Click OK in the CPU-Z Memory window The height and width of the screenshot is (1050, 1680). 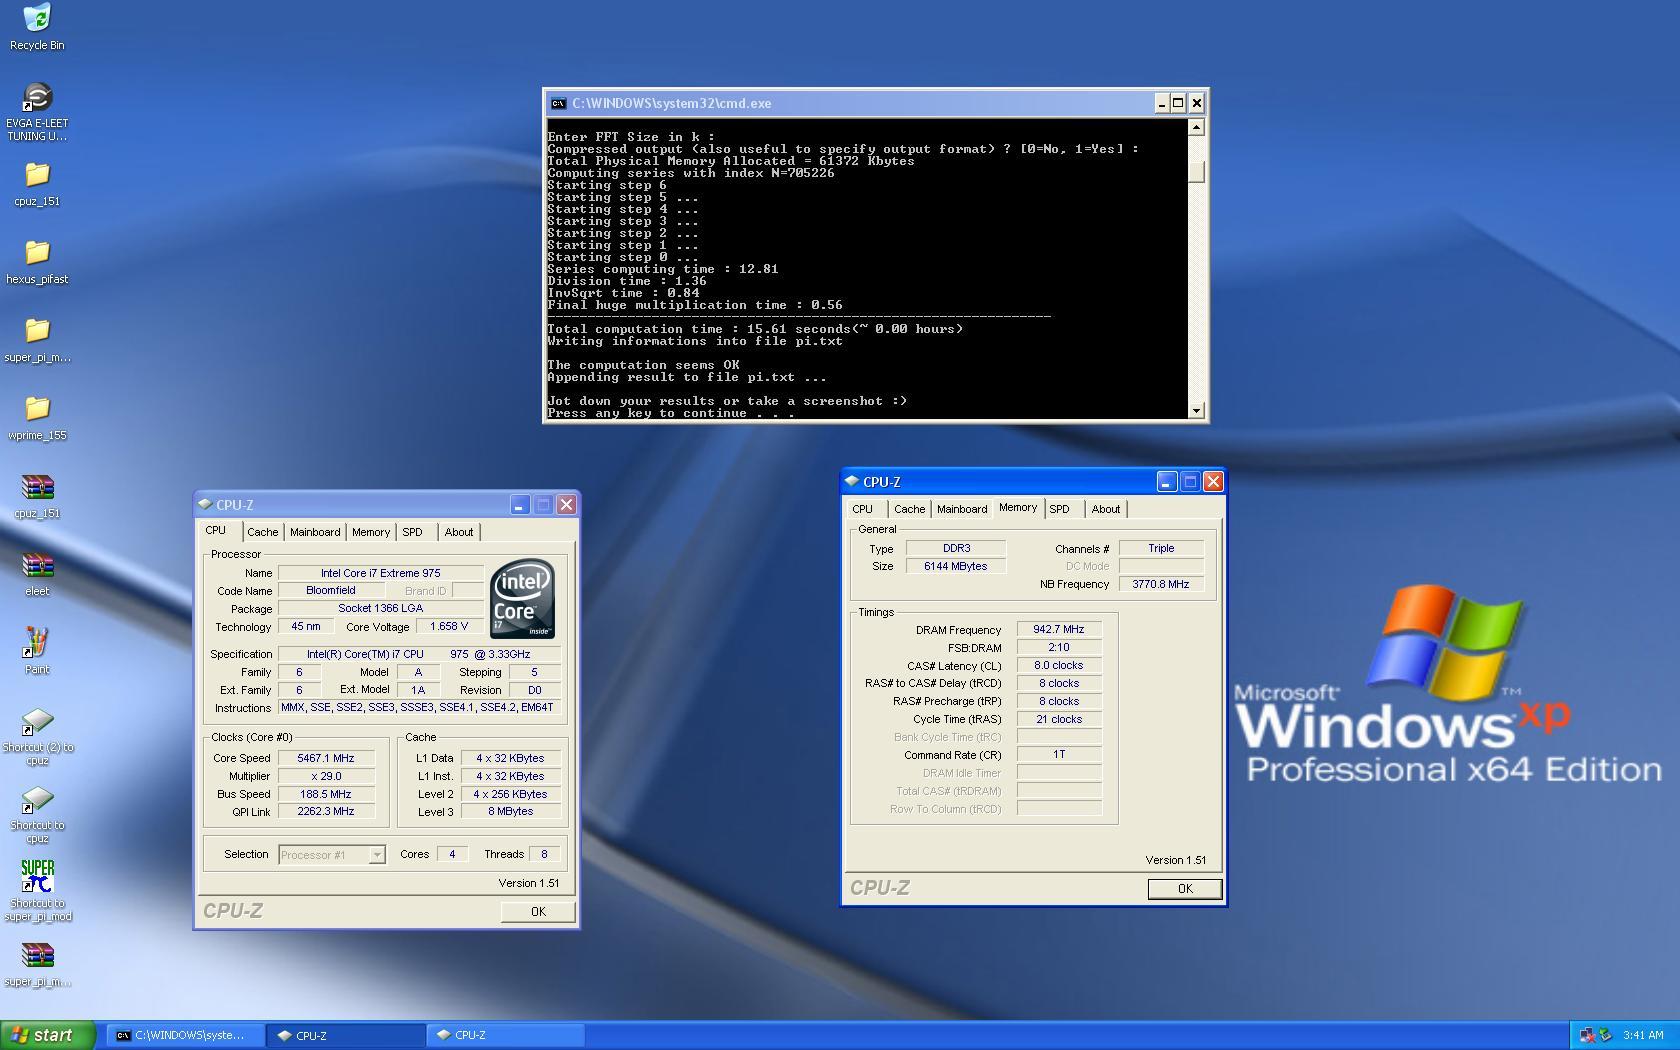point(1185,888)
